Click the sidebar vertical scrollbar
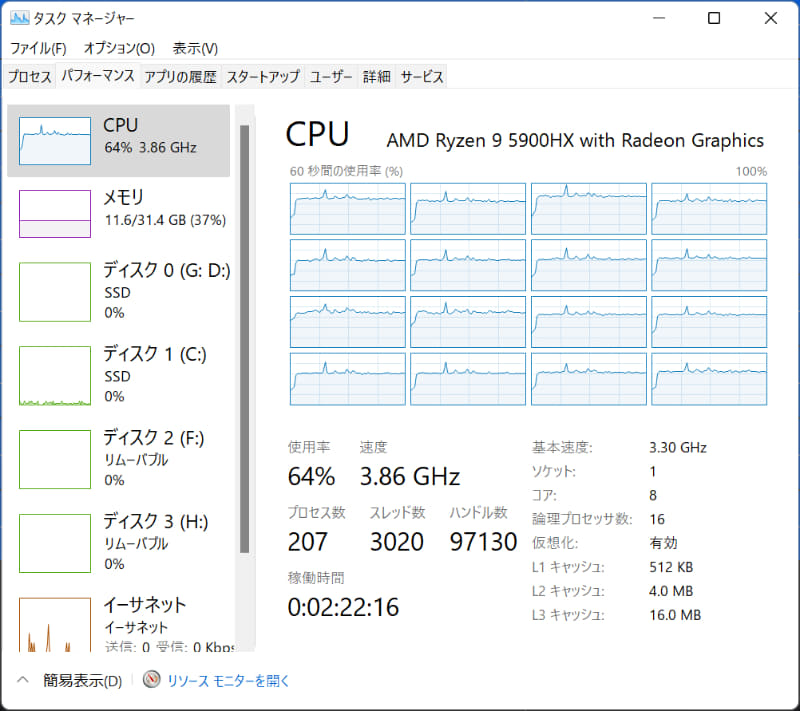Viewport: 800px width, 711px height. pos(244,340)
